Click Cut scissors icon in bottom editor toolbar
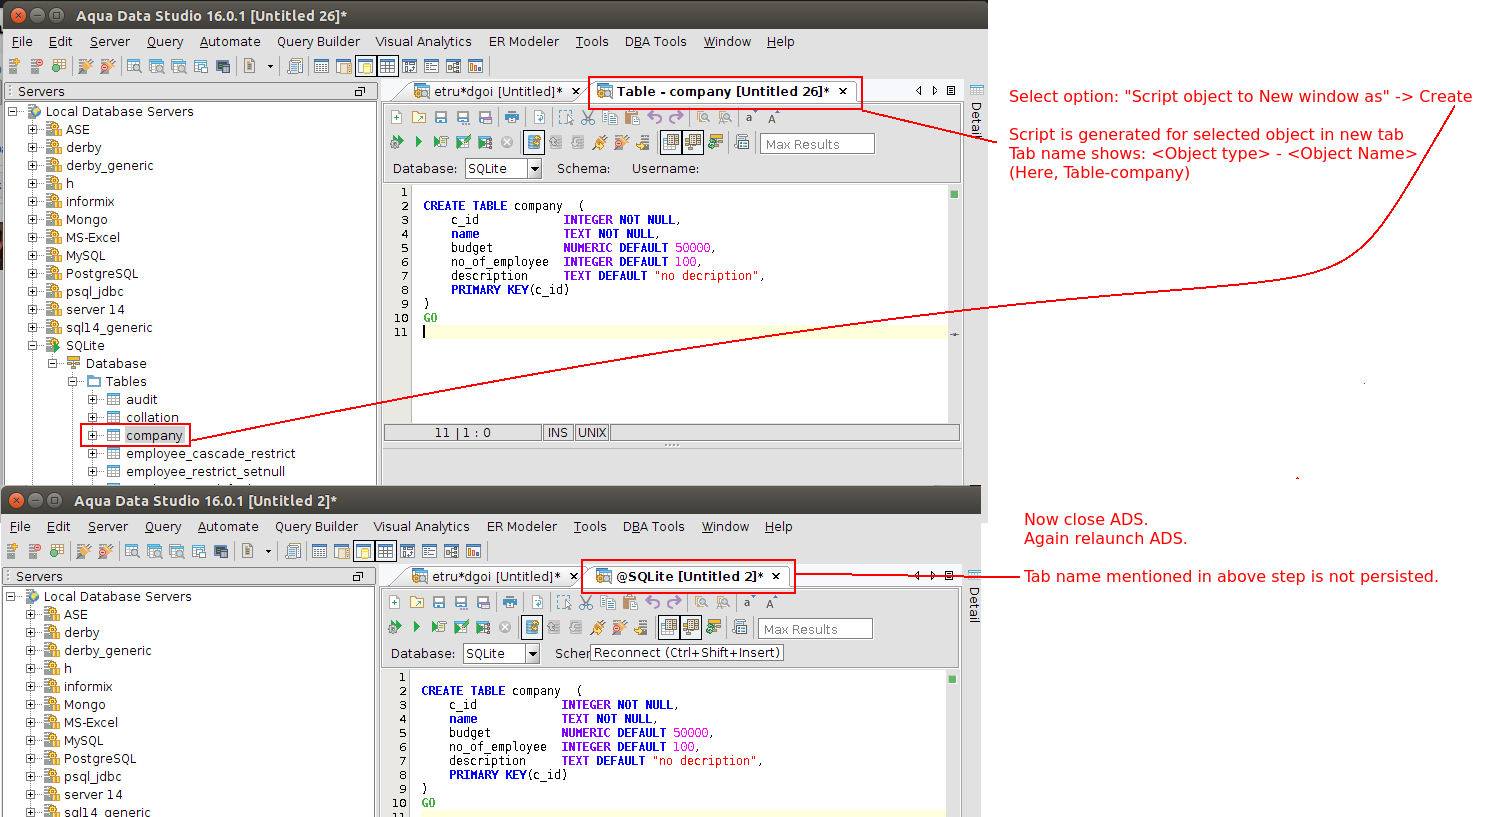This screenshot has width=1506, height=817. click(586, 603)
